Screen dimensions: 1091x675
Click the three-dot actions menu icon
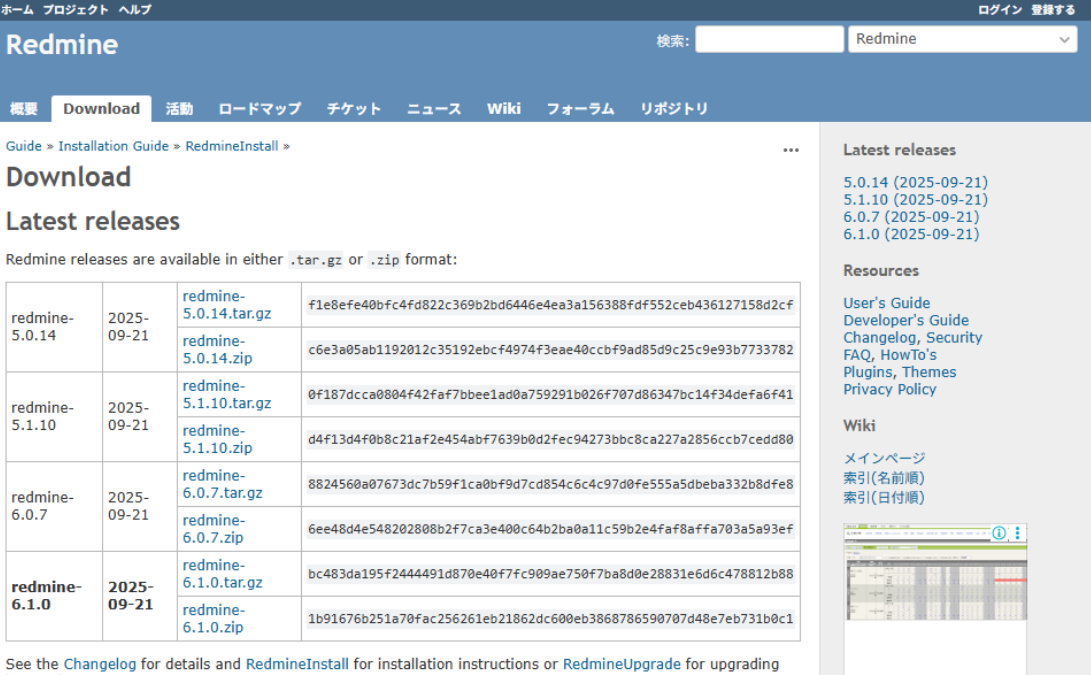pos(790,150)
